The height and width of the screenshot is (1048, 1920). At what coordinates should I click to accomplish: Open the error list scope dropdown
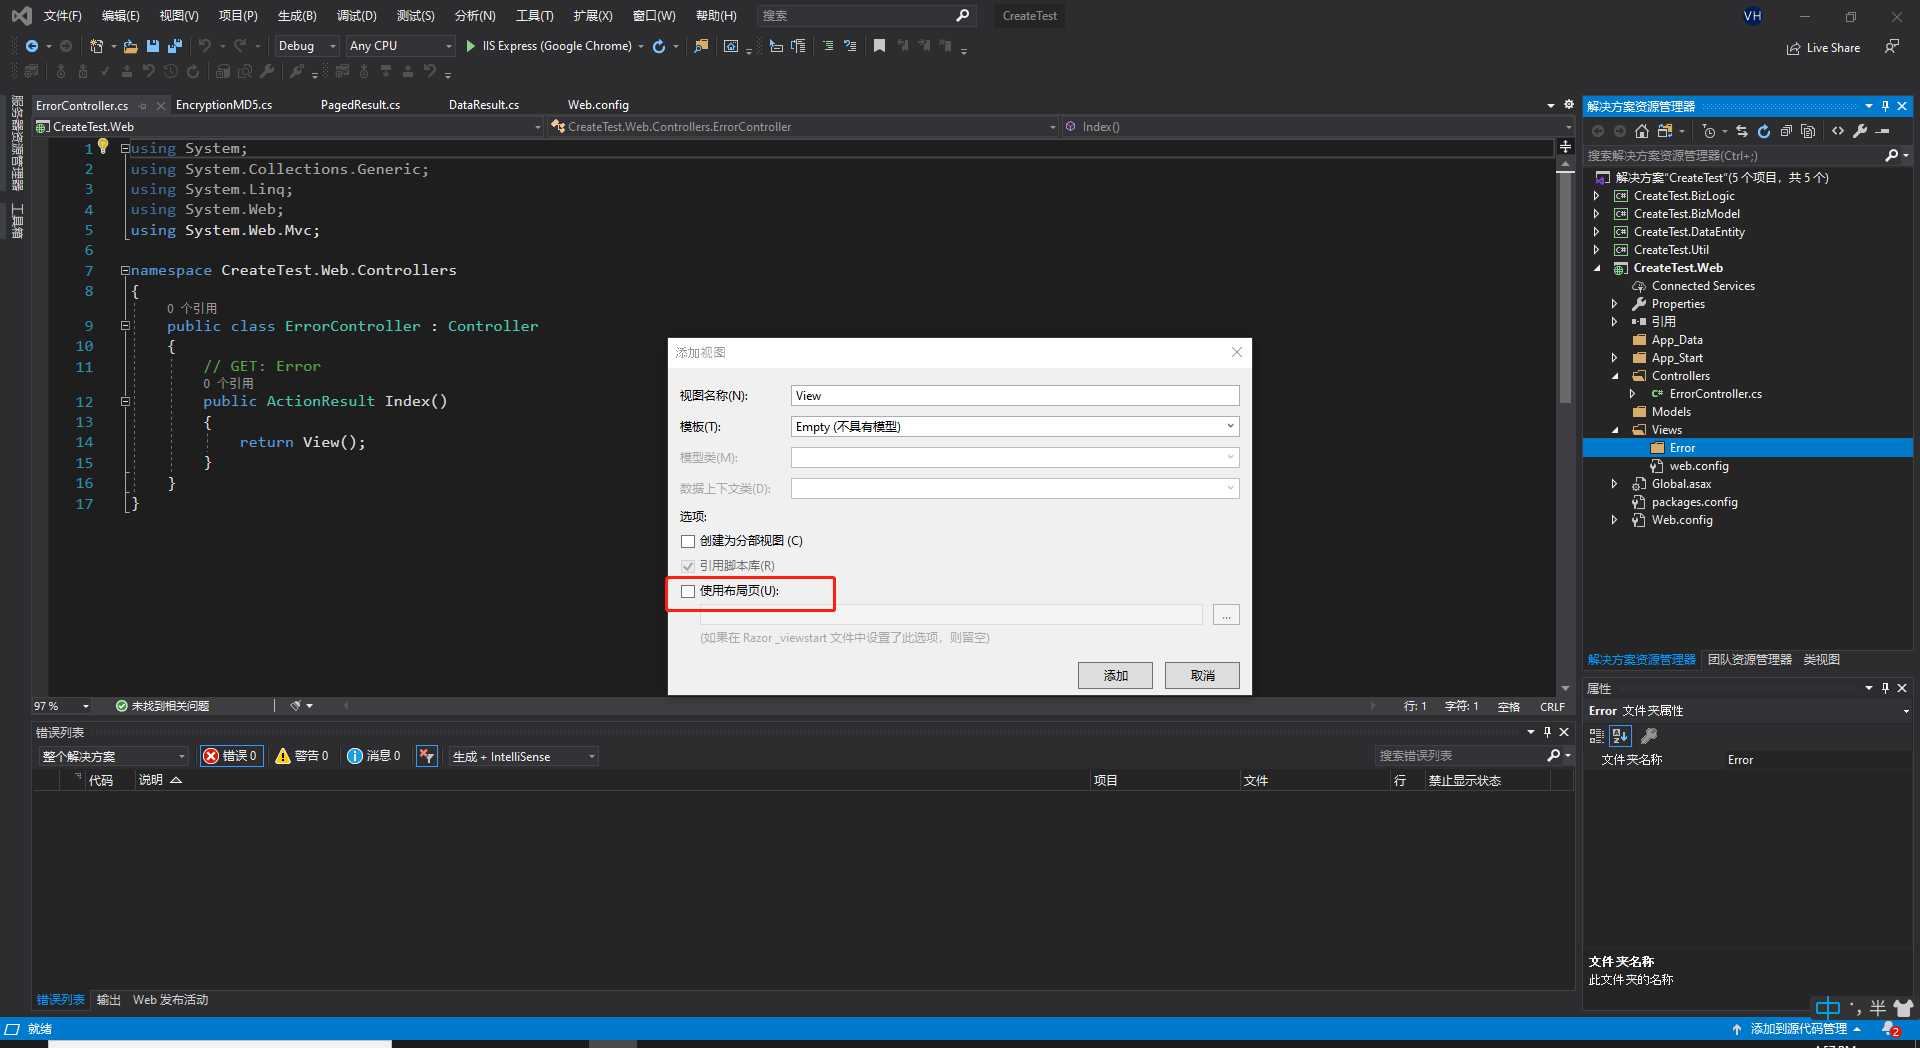pos(113,756)
